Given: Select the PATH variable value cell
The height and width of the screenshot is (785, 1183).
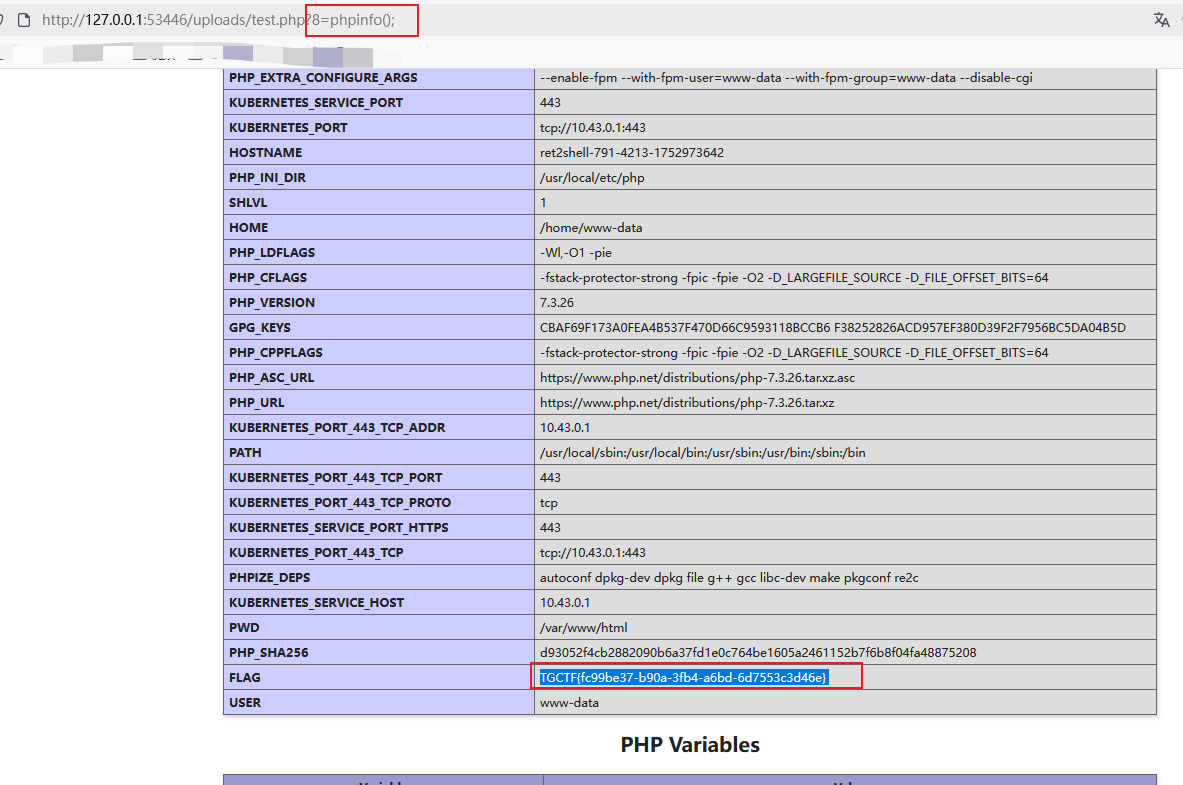Looking at the screenshot, I should (x=845, y=453).
